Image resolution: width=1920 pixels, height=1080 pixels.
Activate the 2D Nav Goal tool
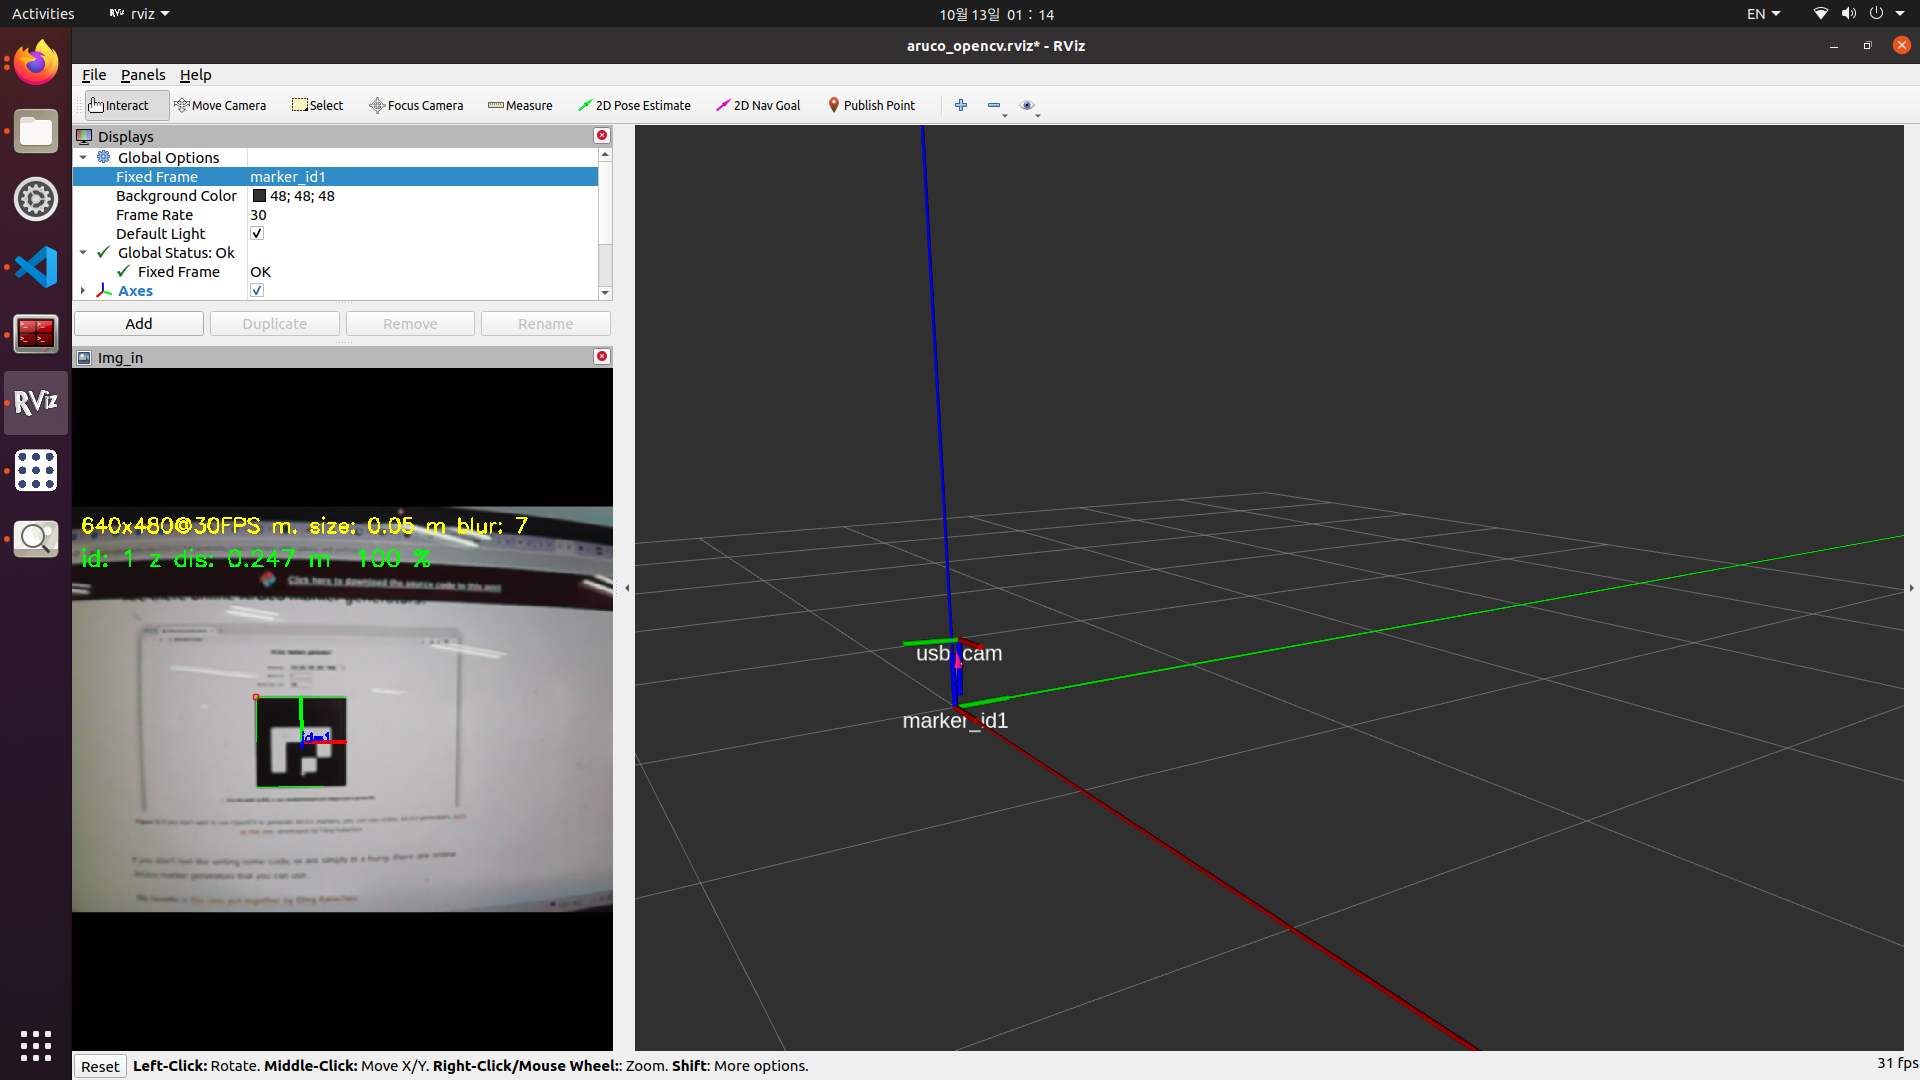758,105
